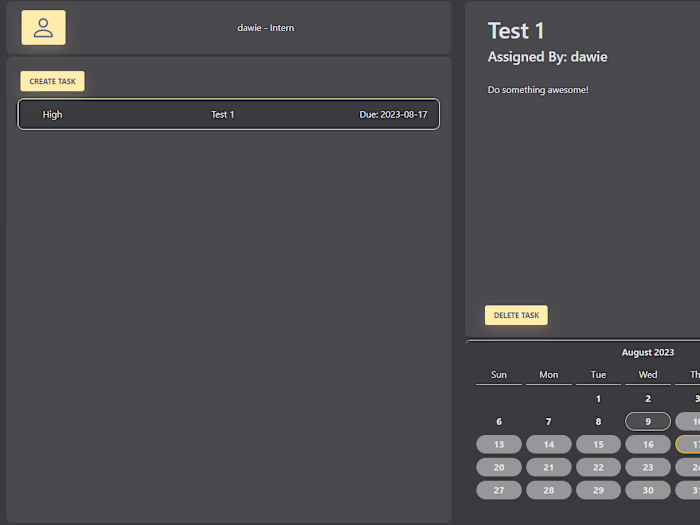Click the 'Do something awesome!' description

point(538,90)
